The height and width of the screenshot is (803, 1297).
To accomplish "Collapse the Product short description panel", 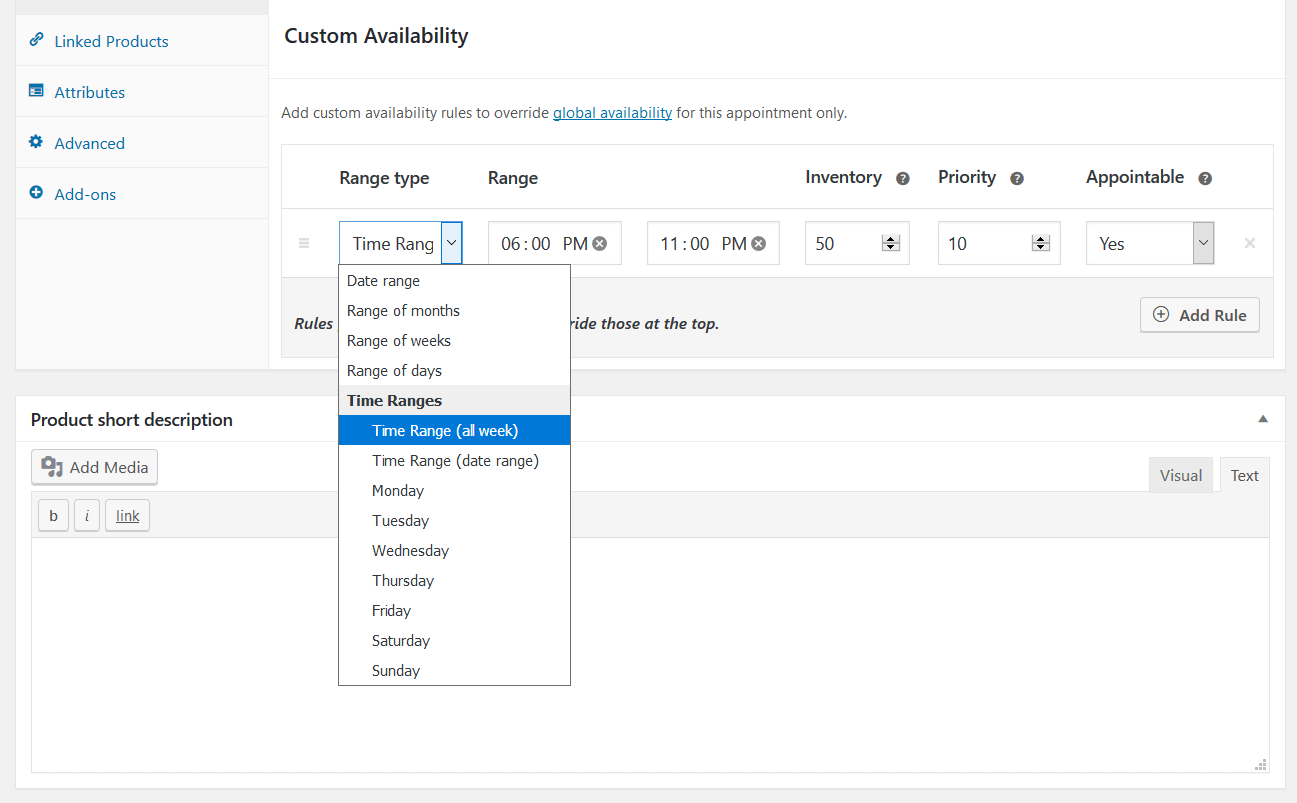I will pos(1263,419).
